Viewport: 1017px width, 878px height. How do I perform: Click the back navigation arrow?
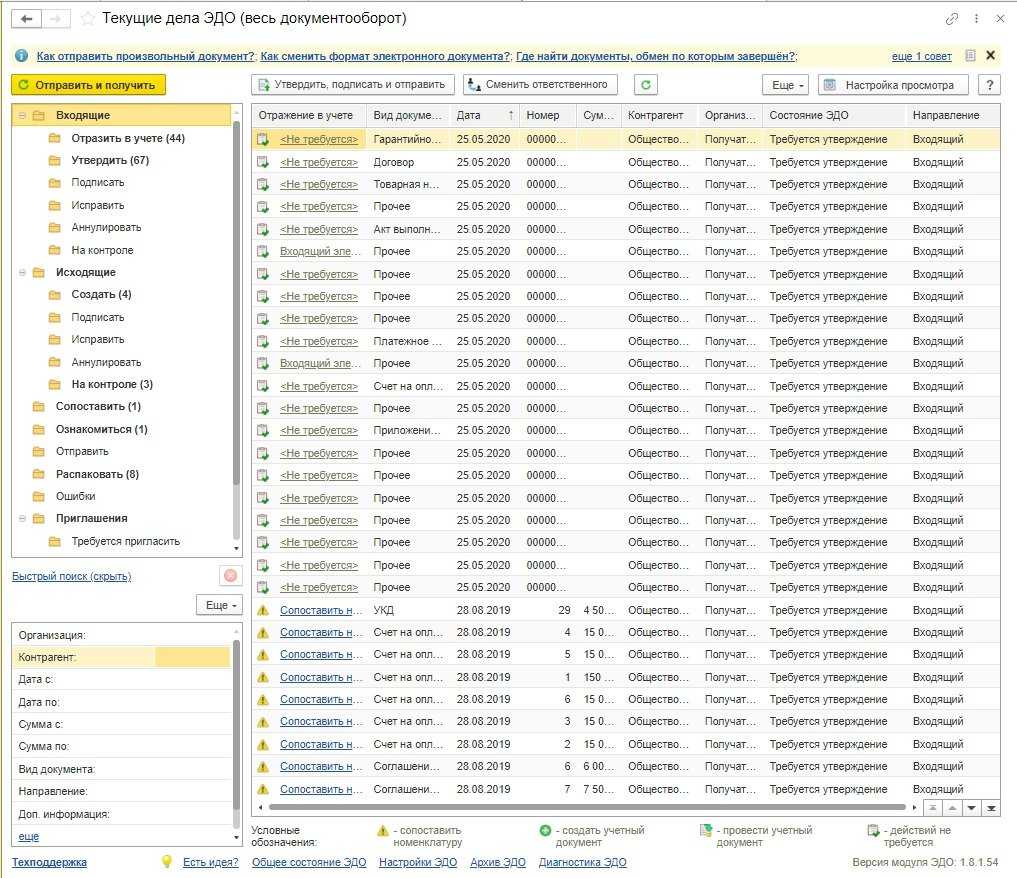coord(27,19)
